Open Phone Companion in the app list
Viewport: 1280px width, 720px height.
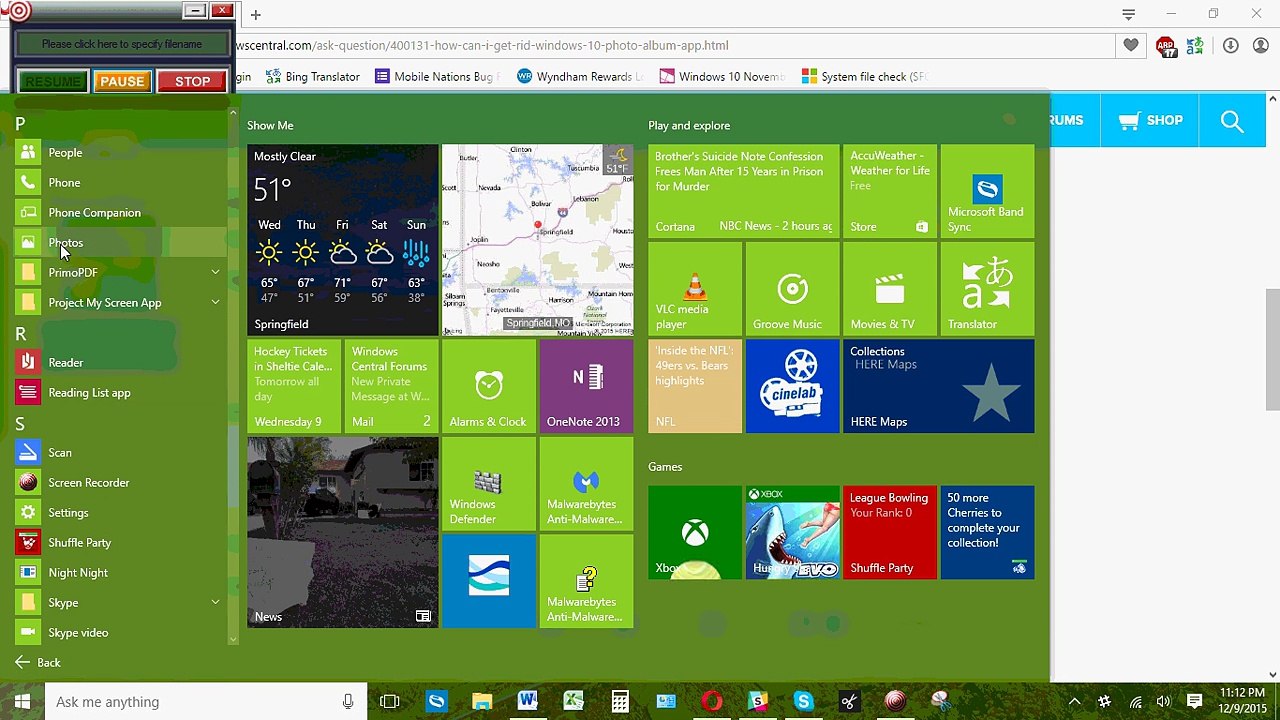[120, 213]
